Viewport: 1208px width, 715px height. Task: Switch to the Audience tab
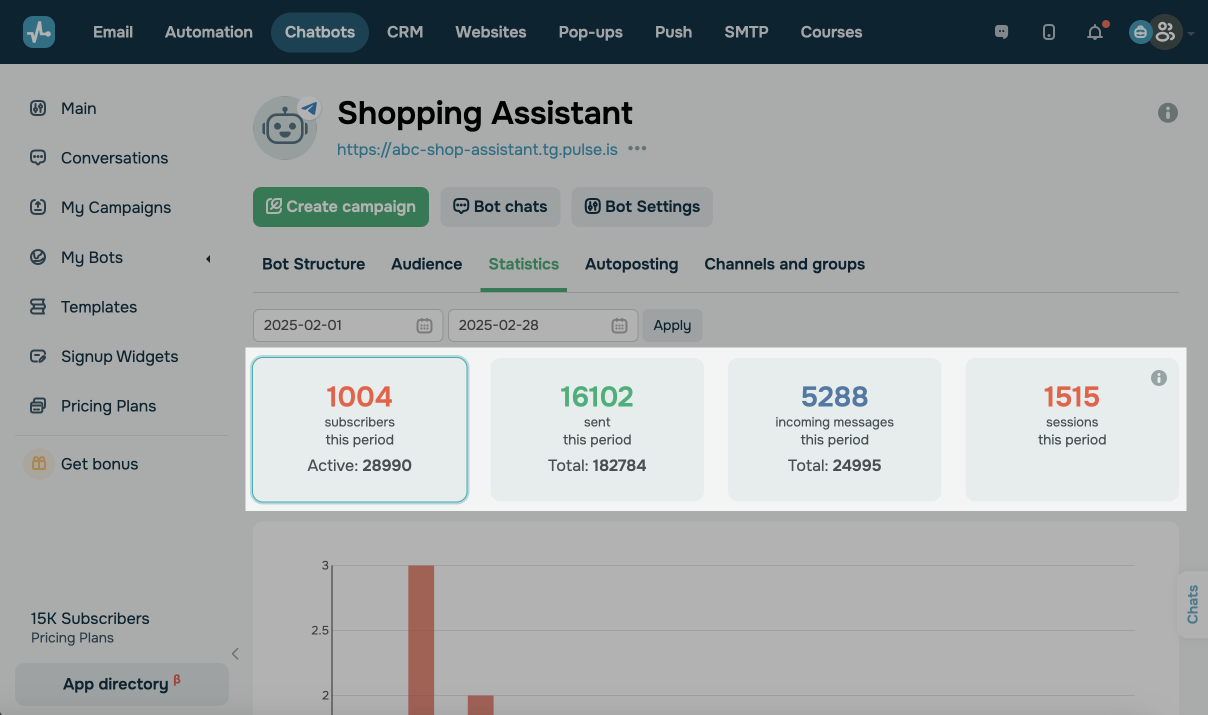426,264
